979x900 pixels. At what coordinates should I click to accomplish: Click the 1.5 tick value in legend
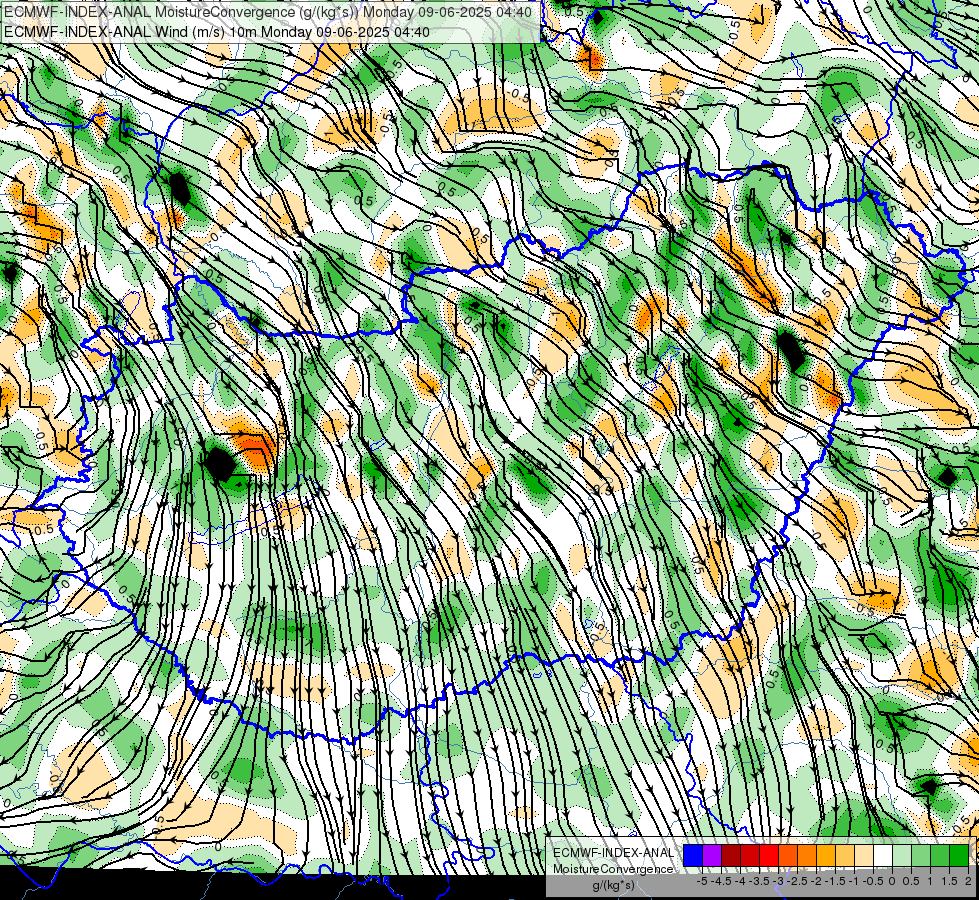949,881
